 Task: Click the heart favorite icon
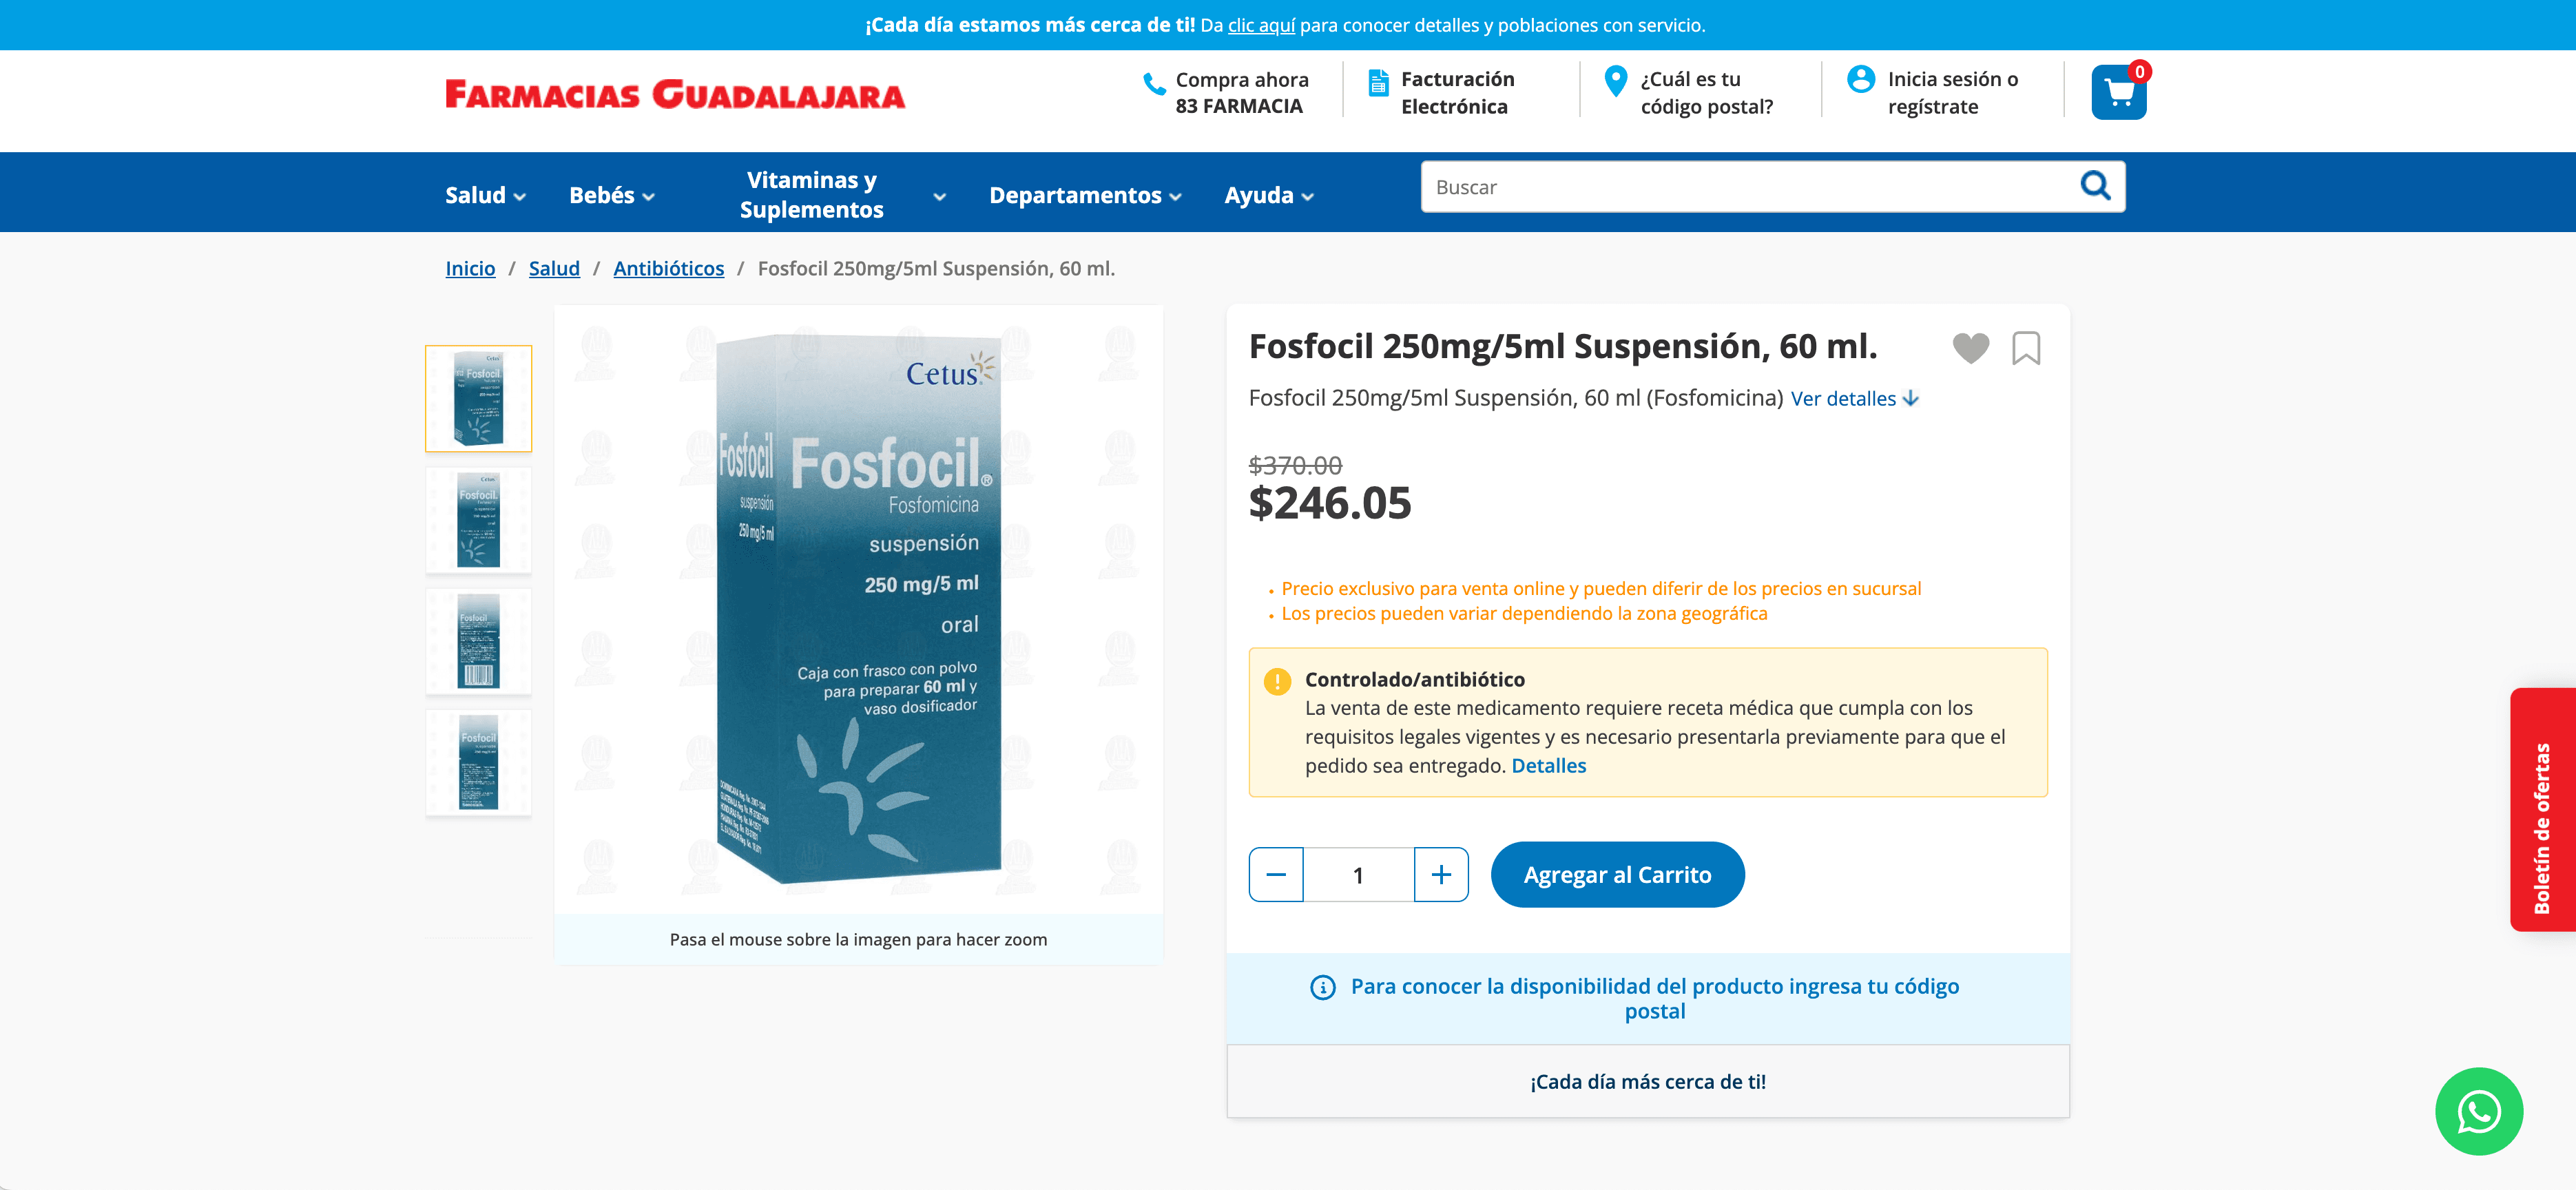pyautogui.click(x=1970, y=348)
